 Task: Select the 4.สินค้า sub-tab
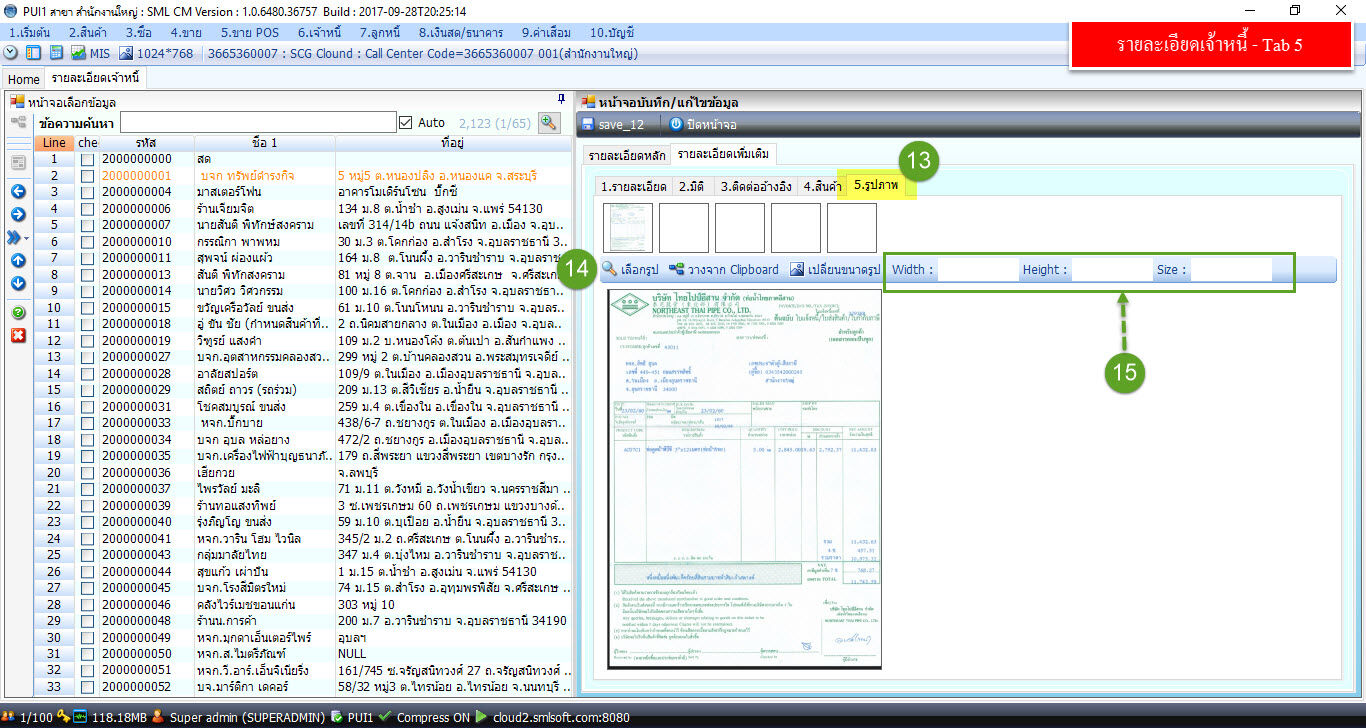(822, 186)
